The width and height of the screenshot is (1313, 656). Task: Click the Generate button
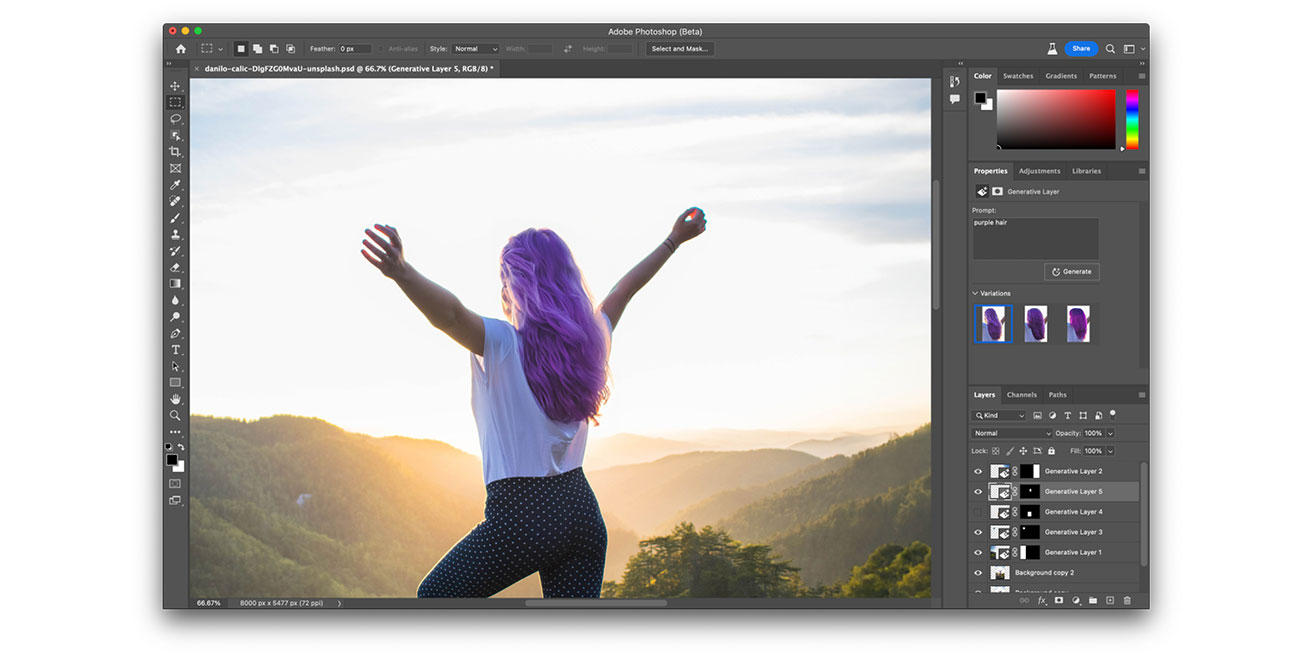point(1071,271)
